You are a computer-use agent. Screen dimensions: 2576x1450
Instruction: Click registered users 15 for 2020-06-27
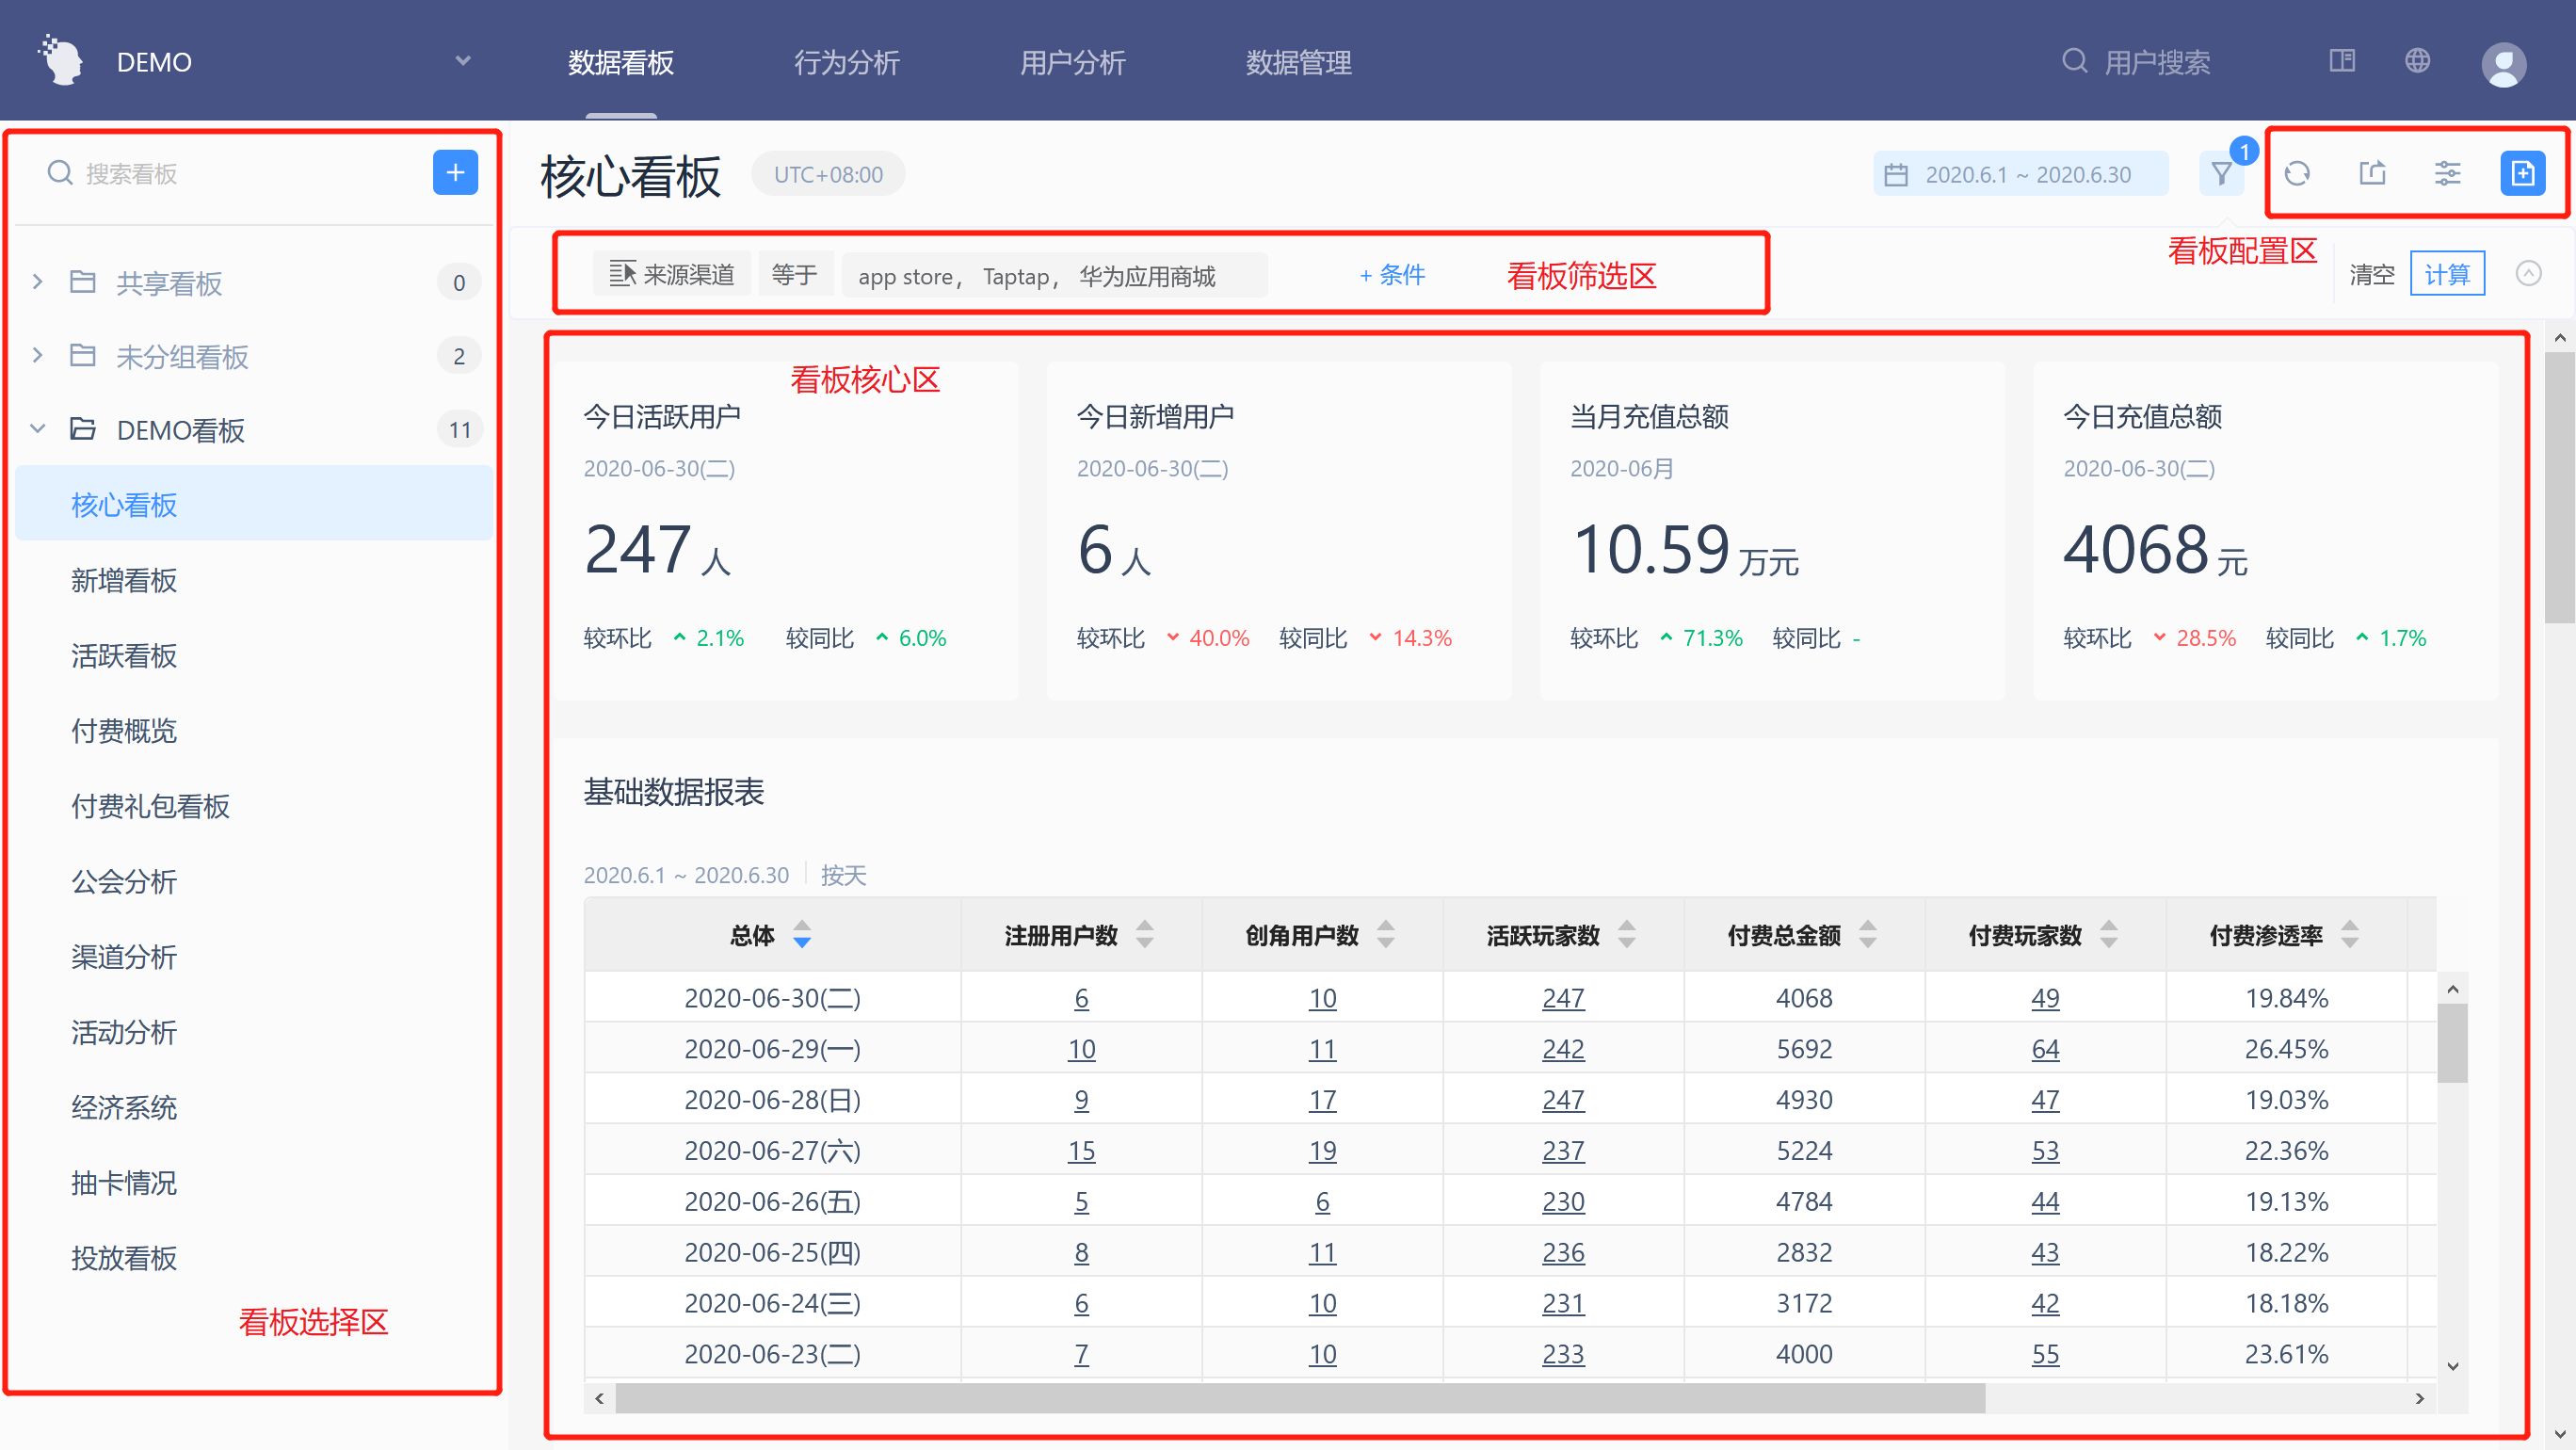coord(1081,1150)
